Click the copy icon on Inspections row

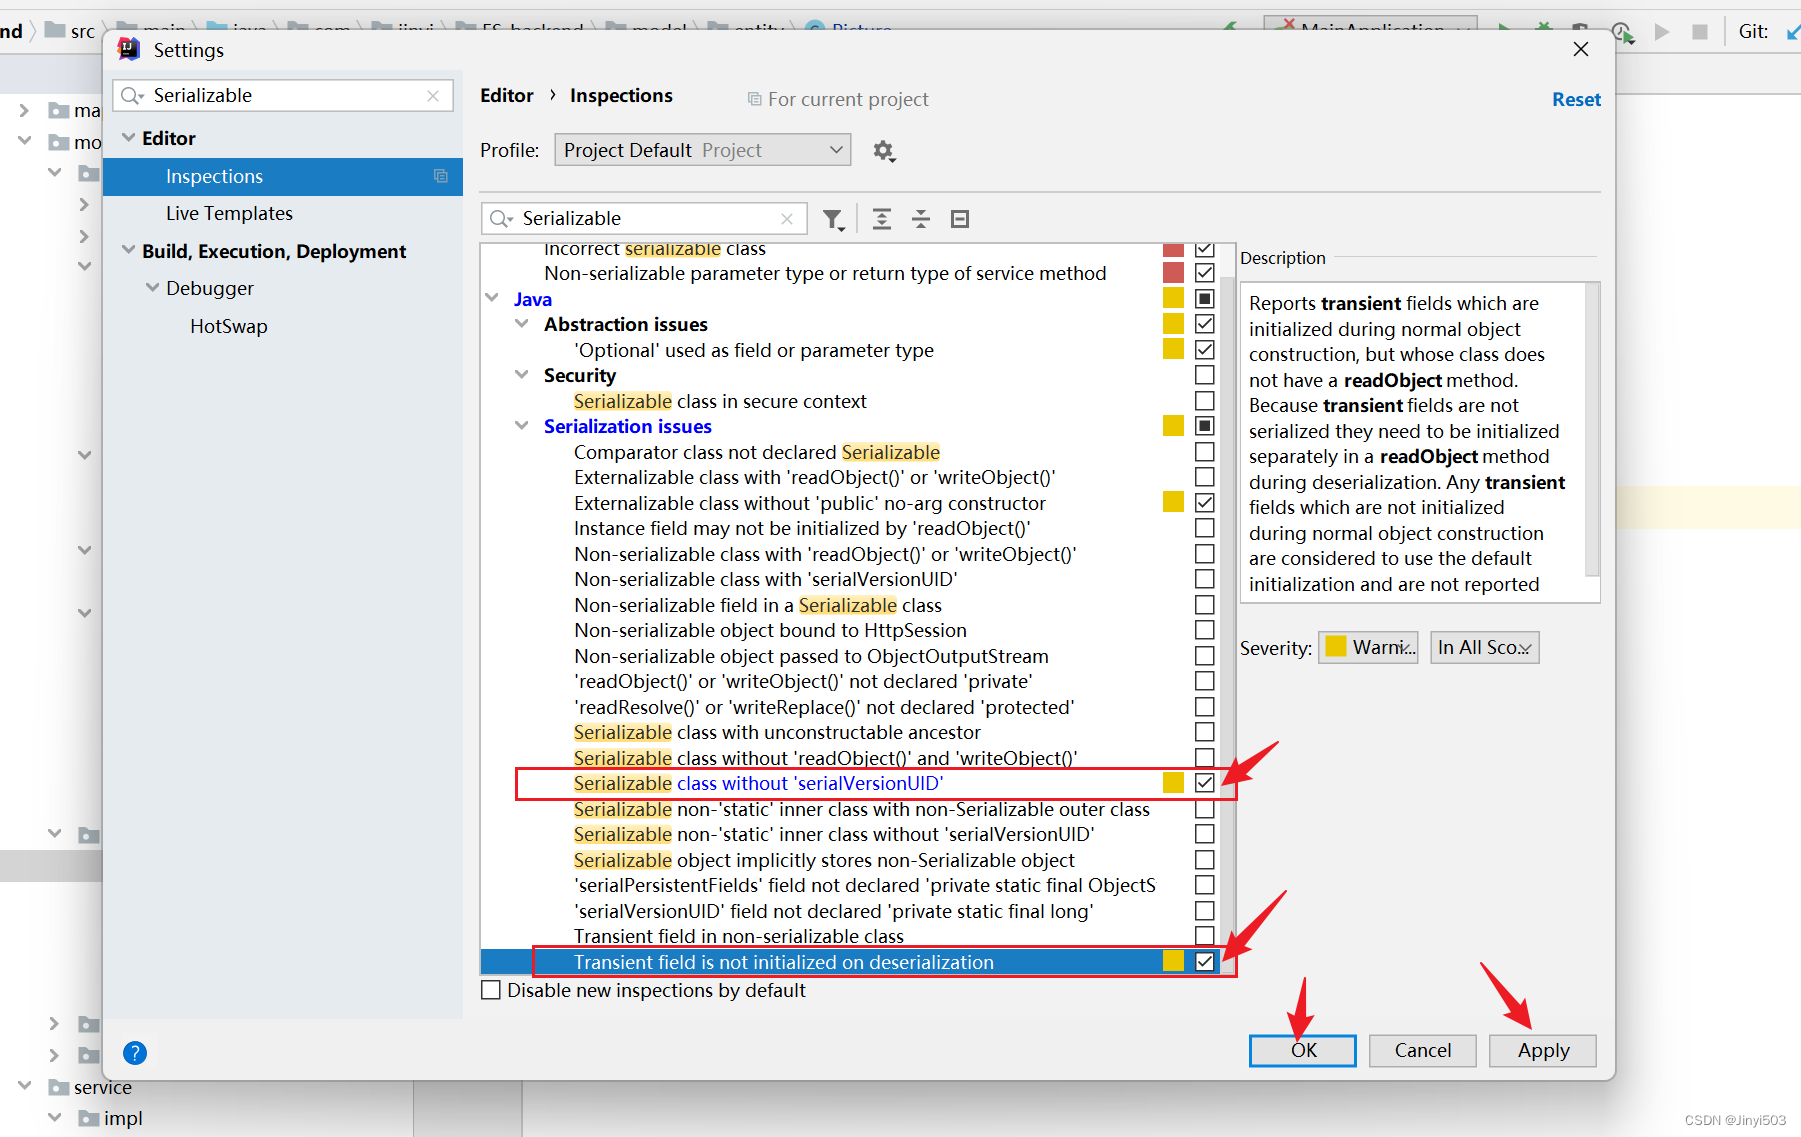(x=440, y=176)
